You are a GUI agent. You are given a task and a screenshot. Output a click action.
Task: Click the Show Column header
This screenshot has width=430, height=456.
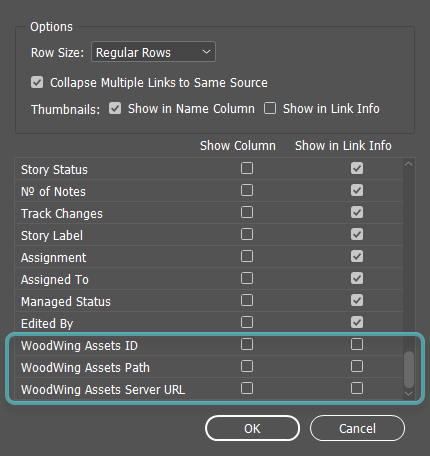[x=238, y=146]
